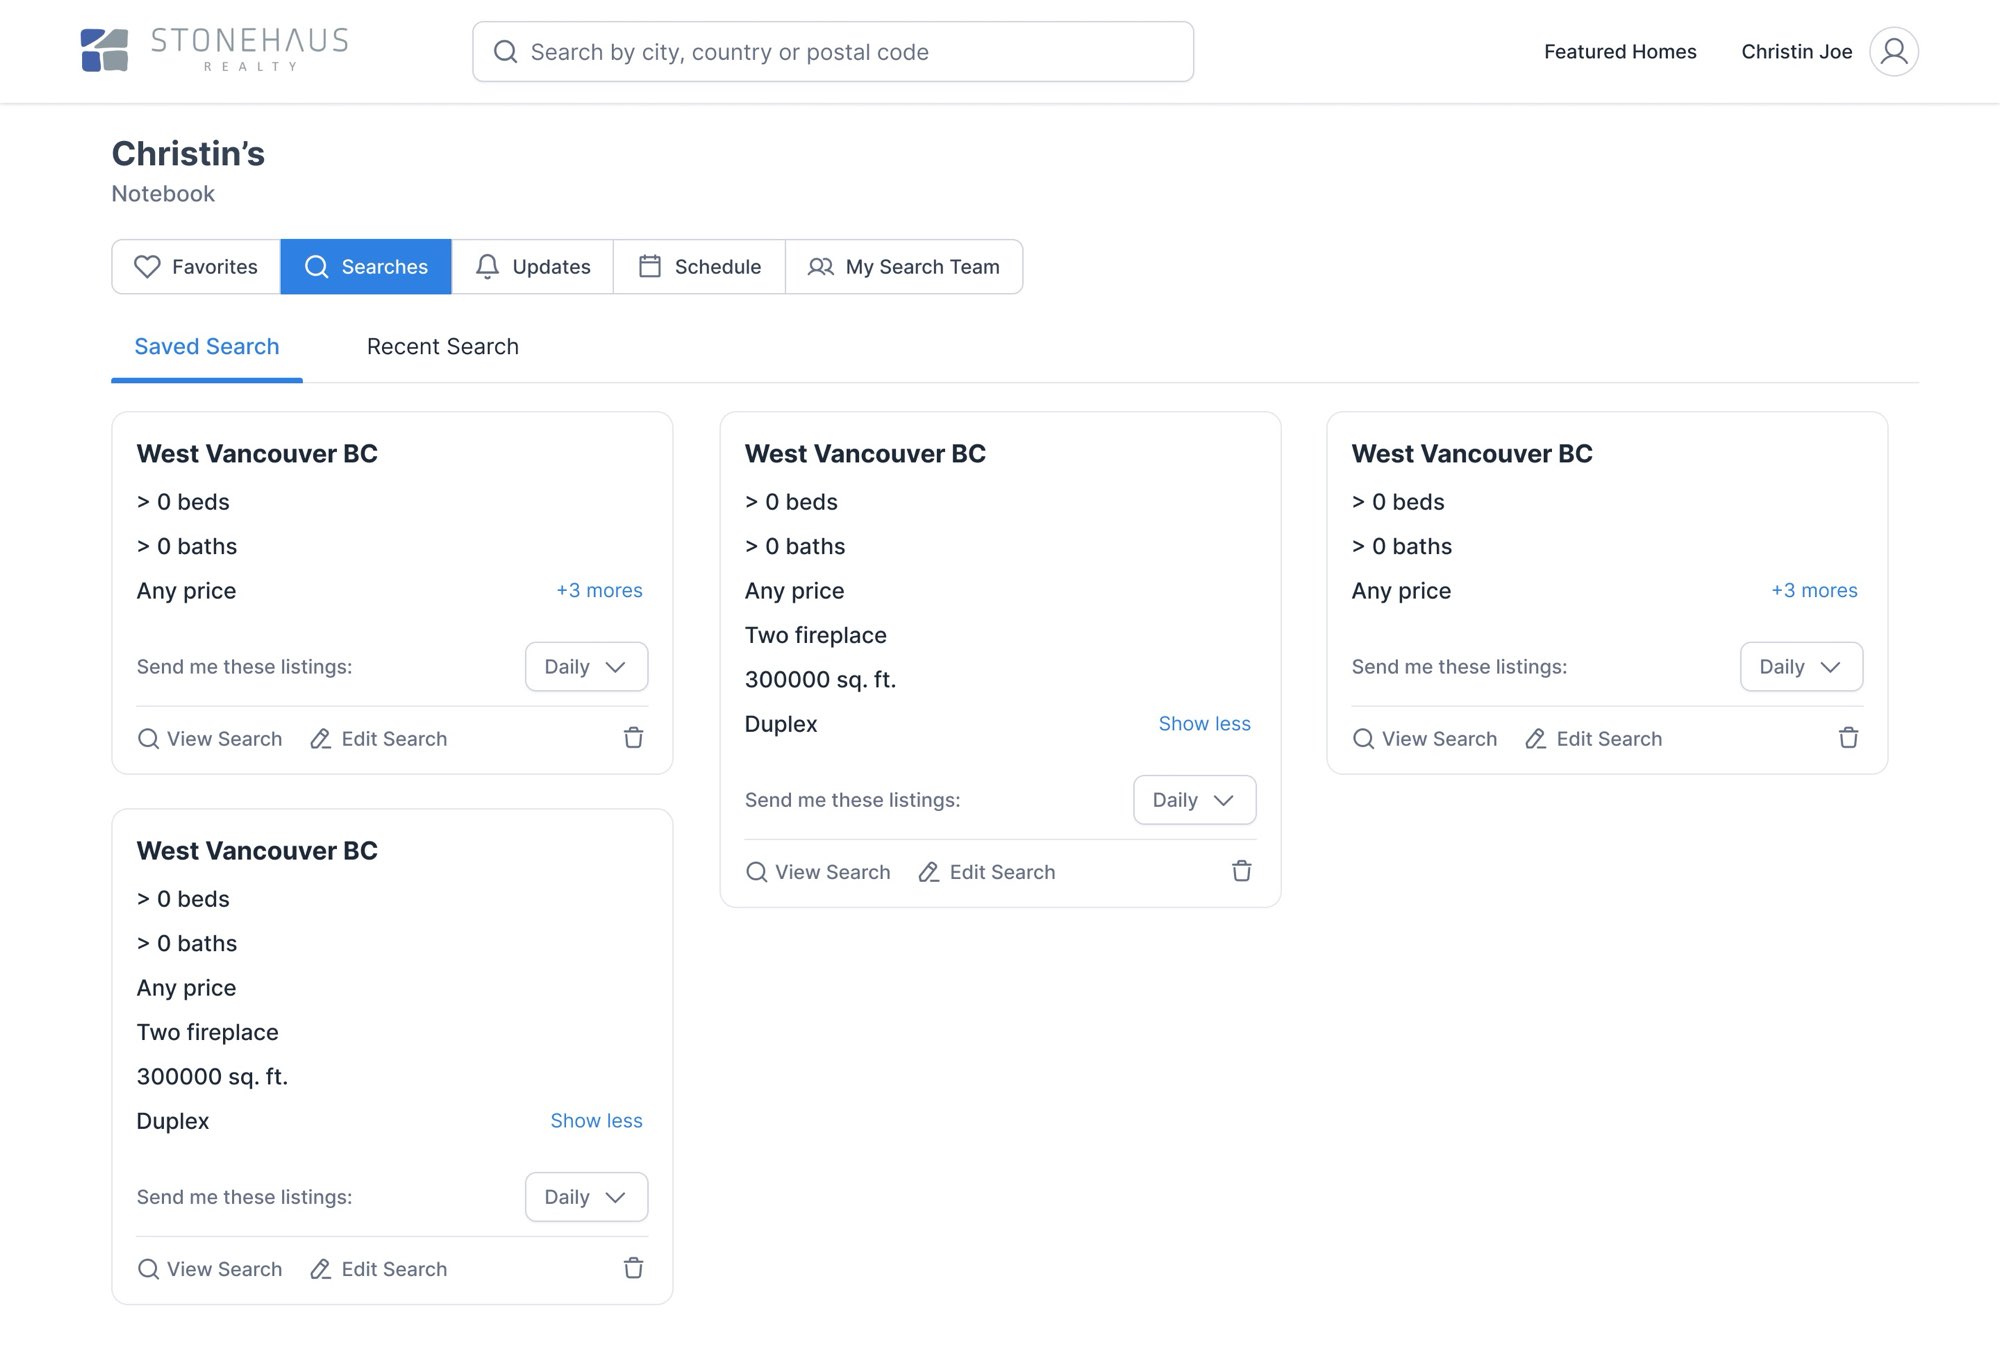Click the Christin's Notebook page heading
Viewport: 2000px width, 1347px height.
[x=188, y=170]
